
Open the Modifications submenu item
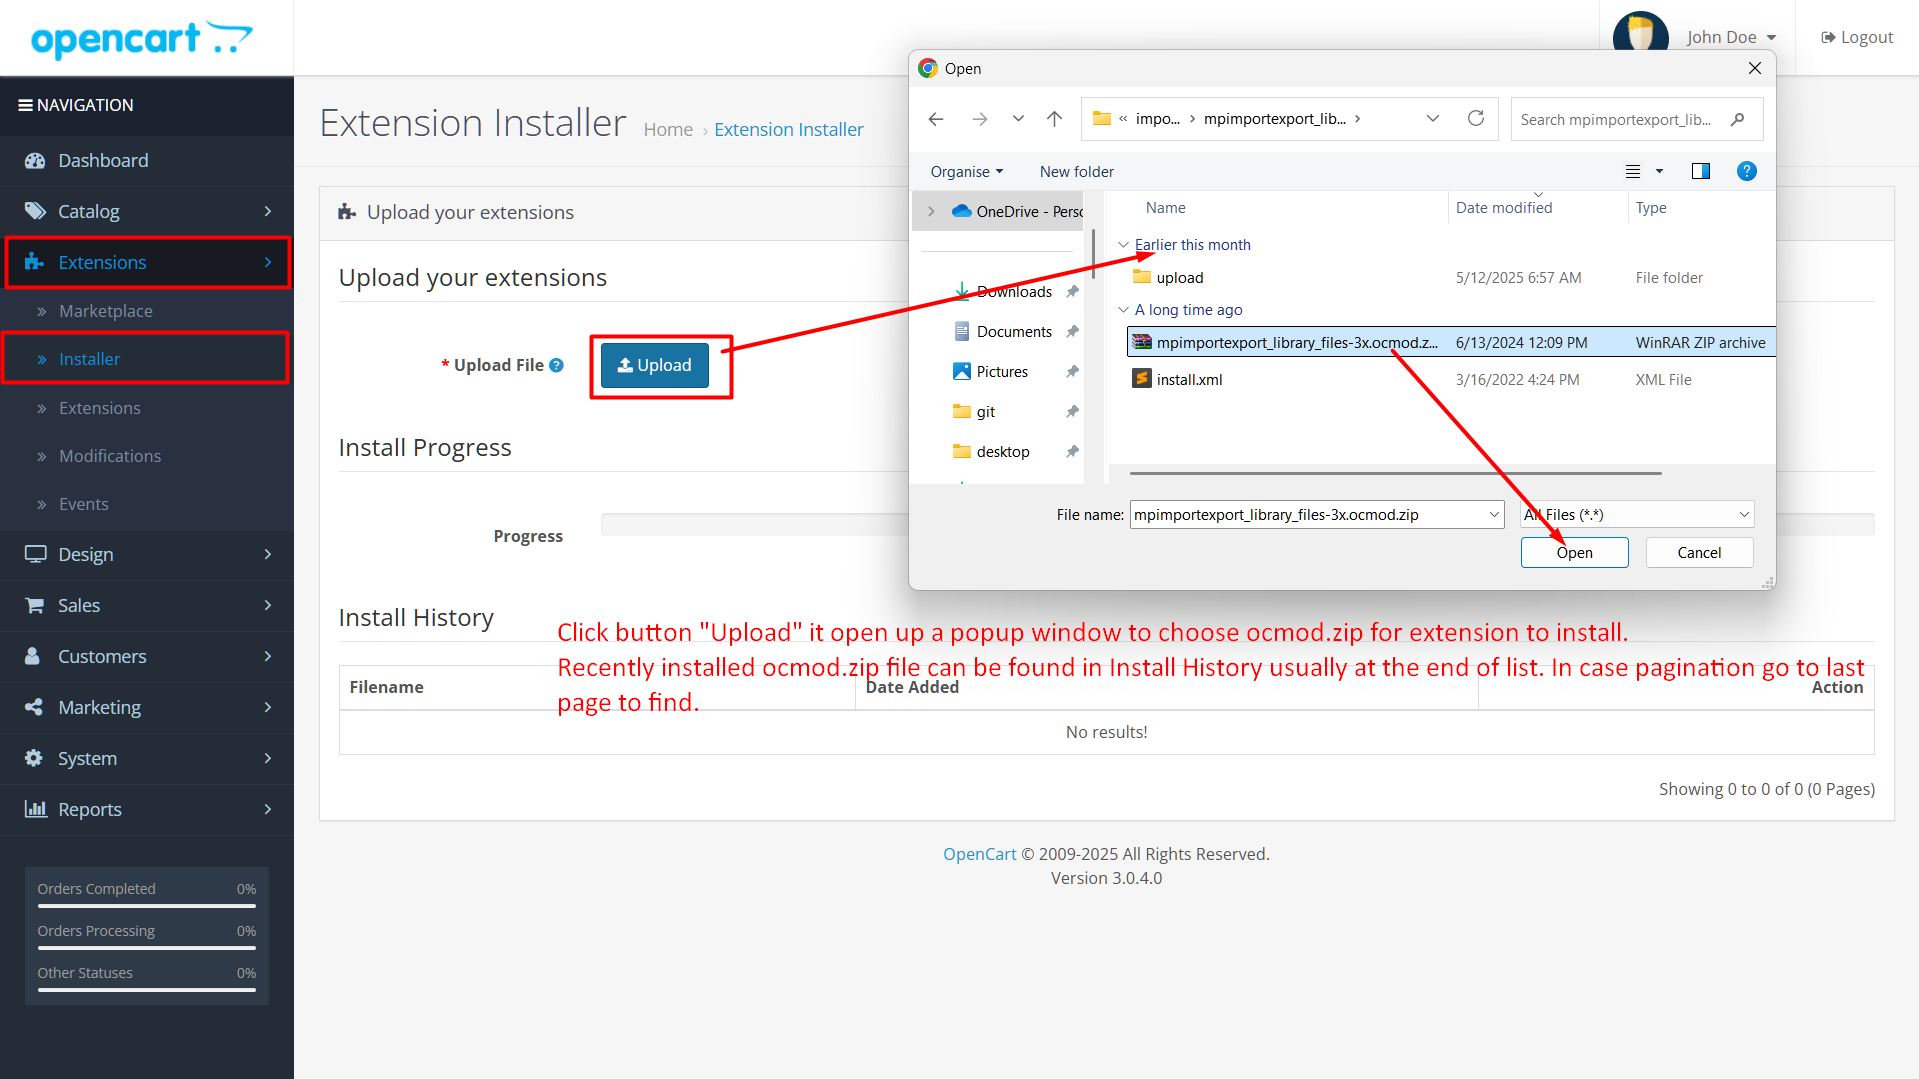coord(109,456)
